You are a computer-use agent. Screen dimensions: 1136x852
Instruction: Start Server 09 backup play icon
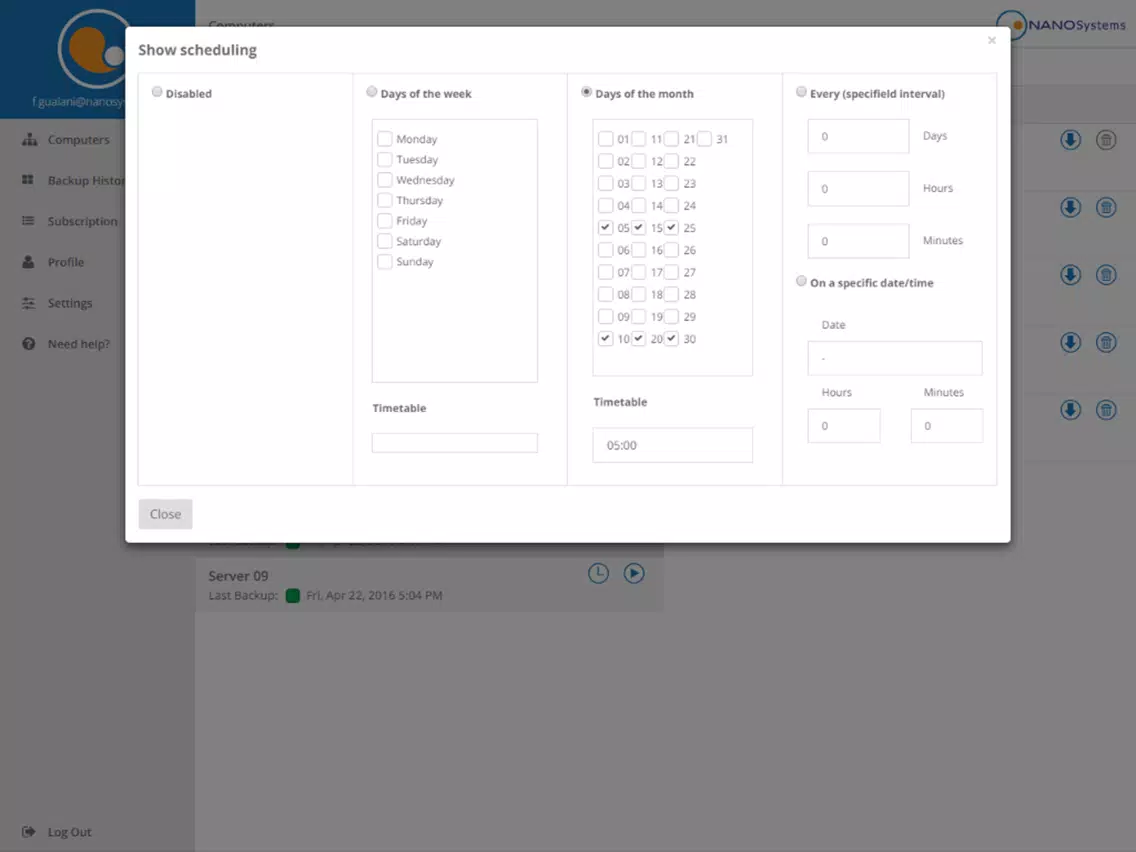[x=634, y=573]
